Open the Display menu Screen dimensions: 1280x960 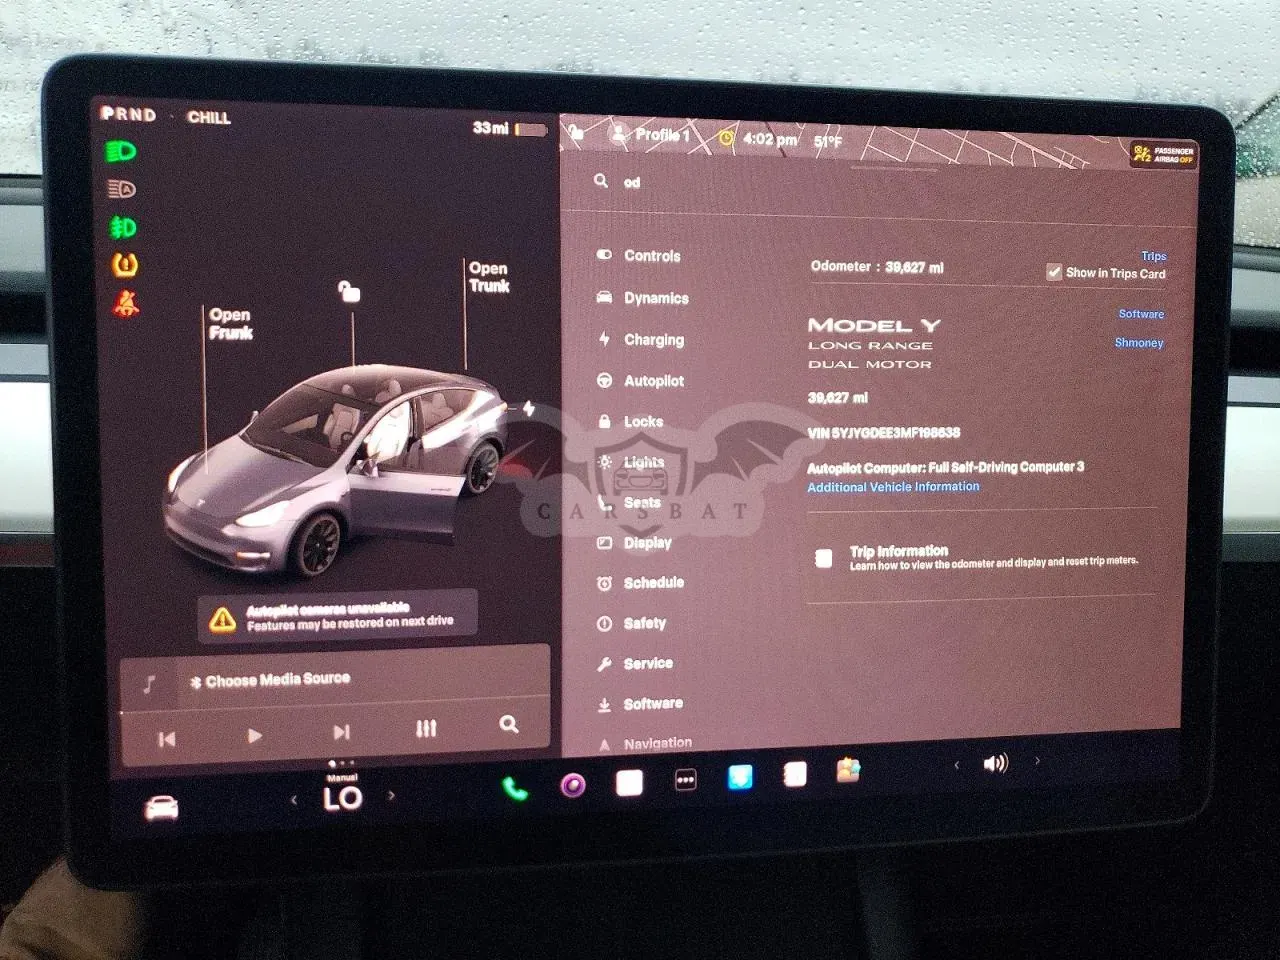point(634,543)
